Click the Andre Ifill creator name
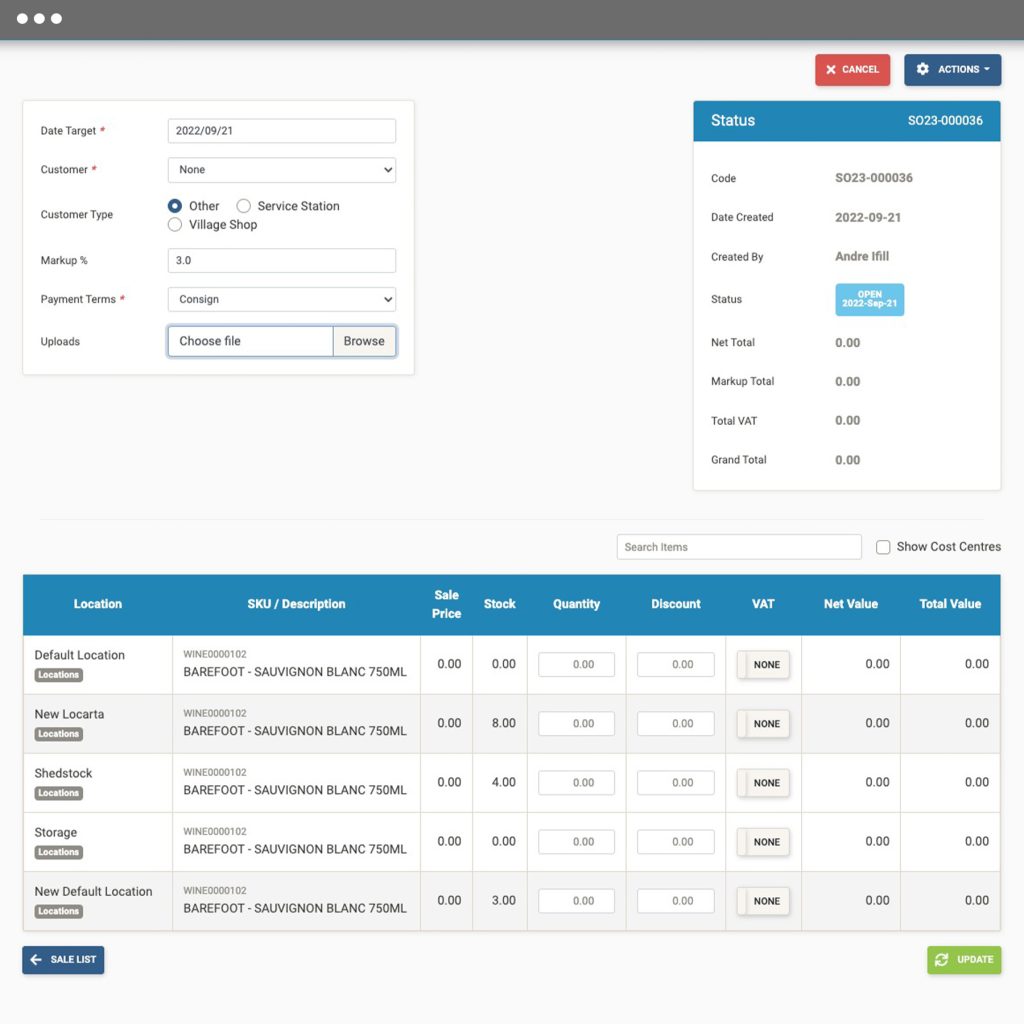 (861, 256)
